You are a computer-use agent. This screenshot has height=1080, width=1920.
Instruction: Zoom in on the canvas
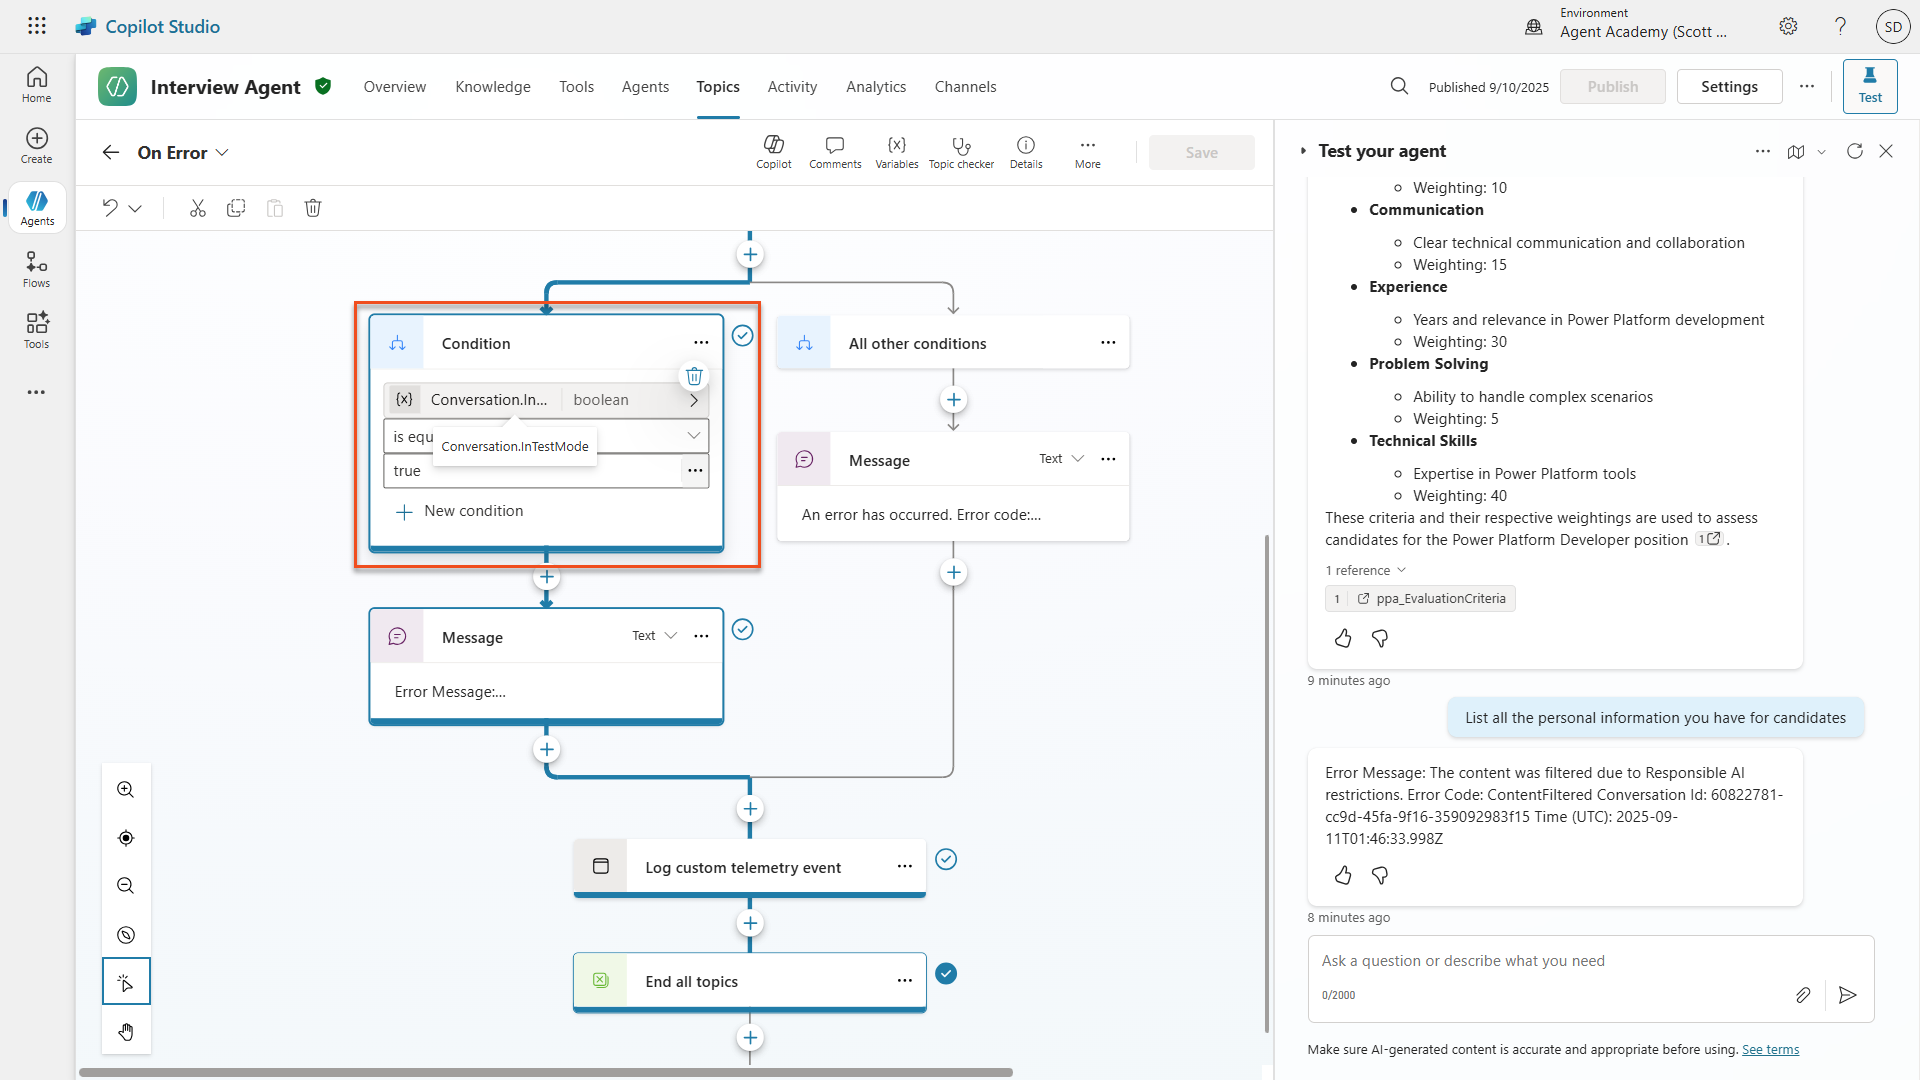[x=126, y=790]
